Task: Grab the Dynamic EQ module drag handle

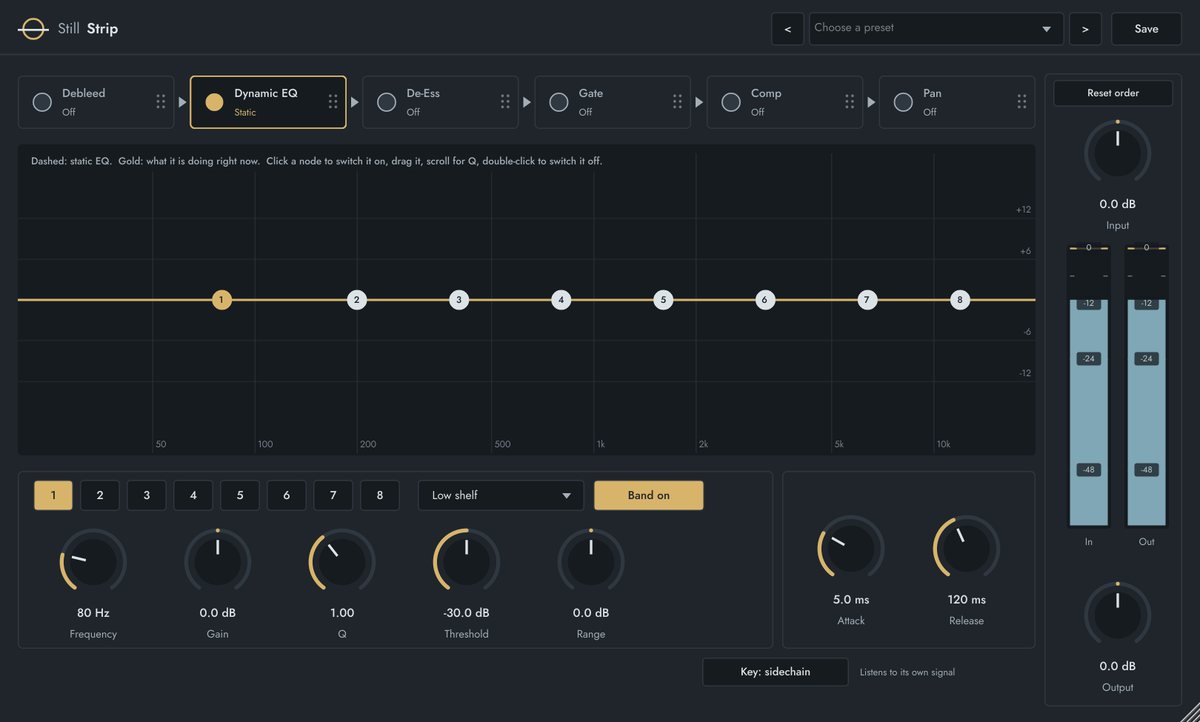Action: 333,102
